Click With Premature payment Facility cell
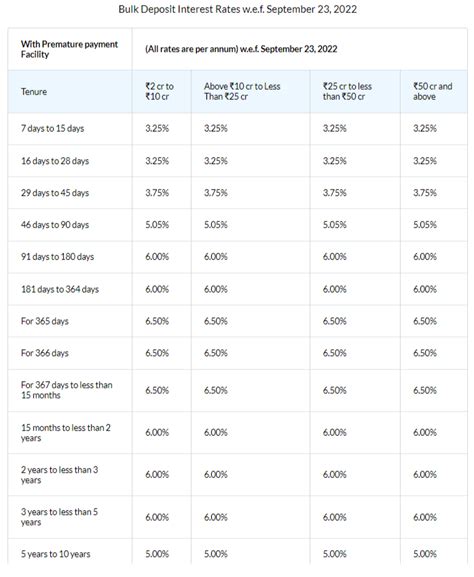Image resolution: width=474 pixels, height=577 pixels. (69, 49)
